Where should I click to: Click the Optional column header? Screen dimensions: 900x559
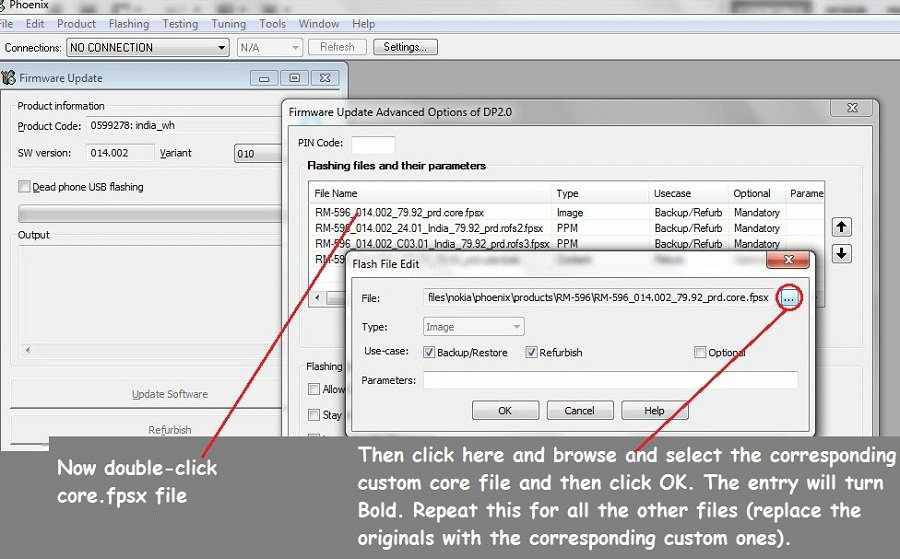[757, 193]
